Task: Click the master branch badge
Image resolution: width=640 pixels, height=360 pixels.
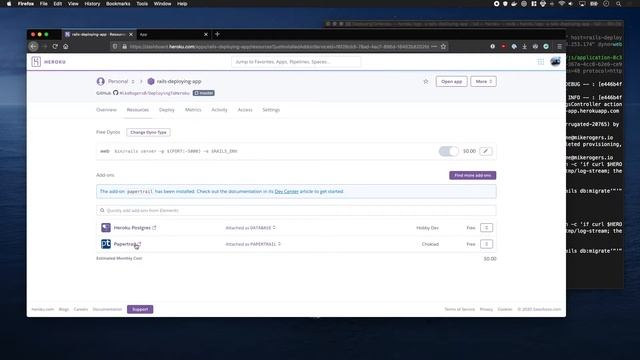Action: 204,93
